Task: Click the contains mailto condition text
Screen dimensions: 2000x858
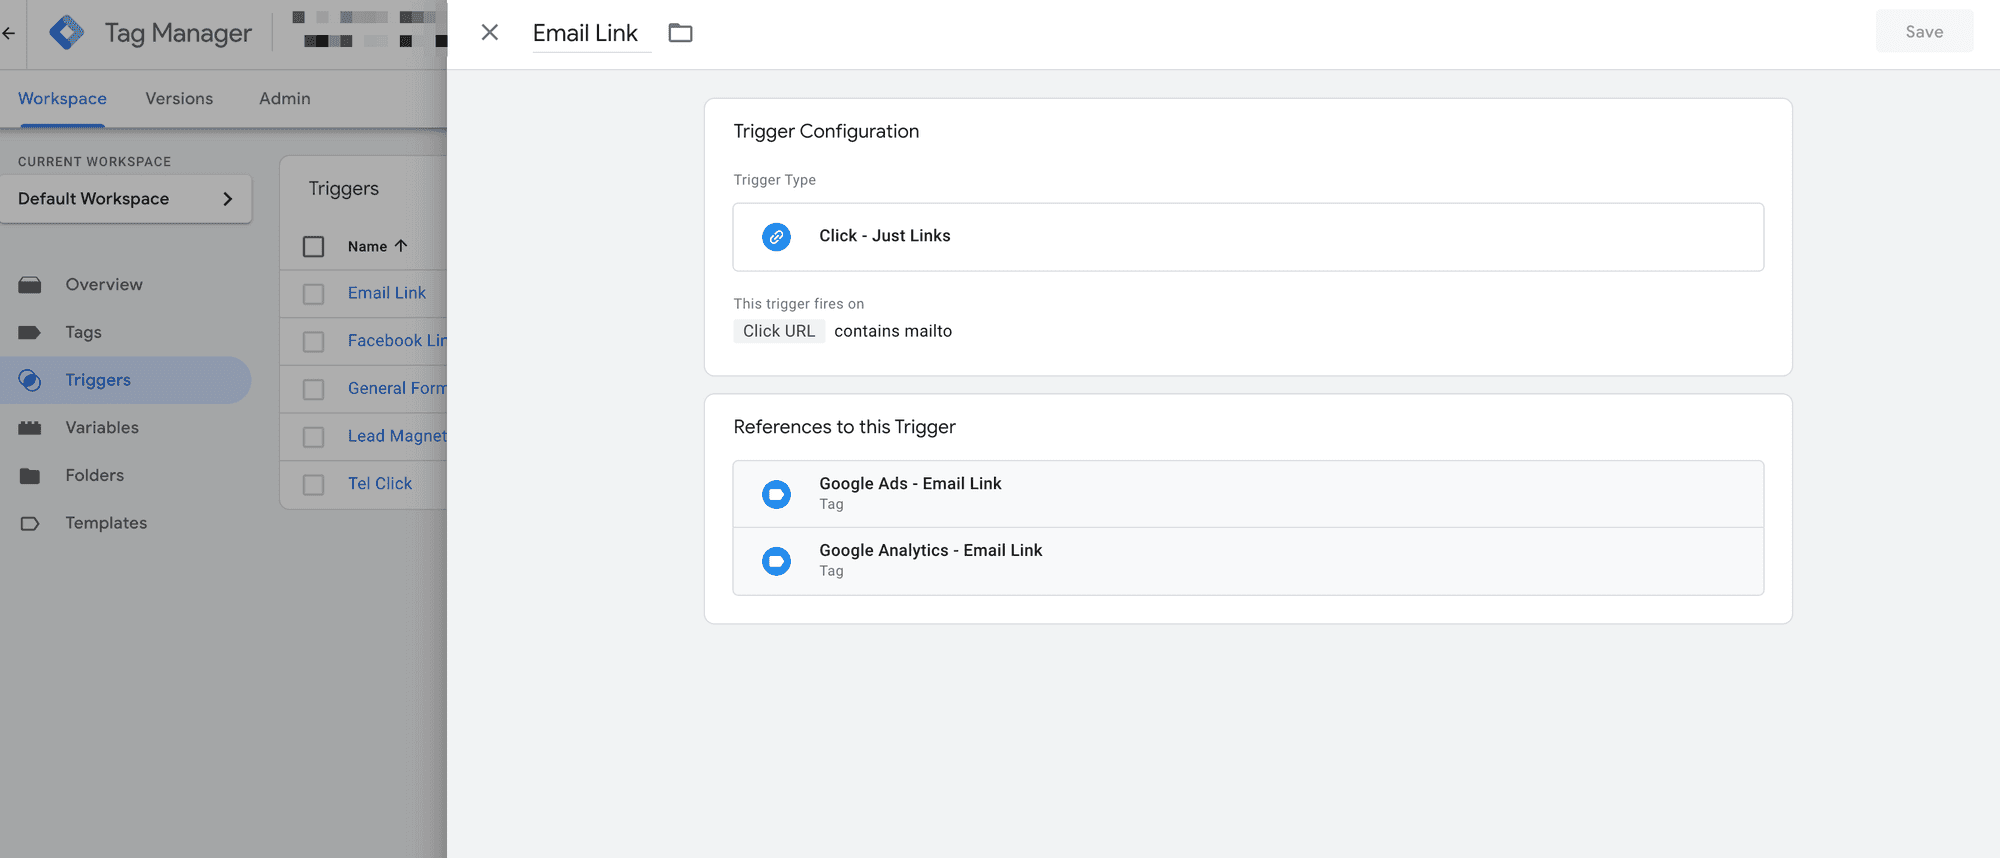Action: [x=893, y=331]
